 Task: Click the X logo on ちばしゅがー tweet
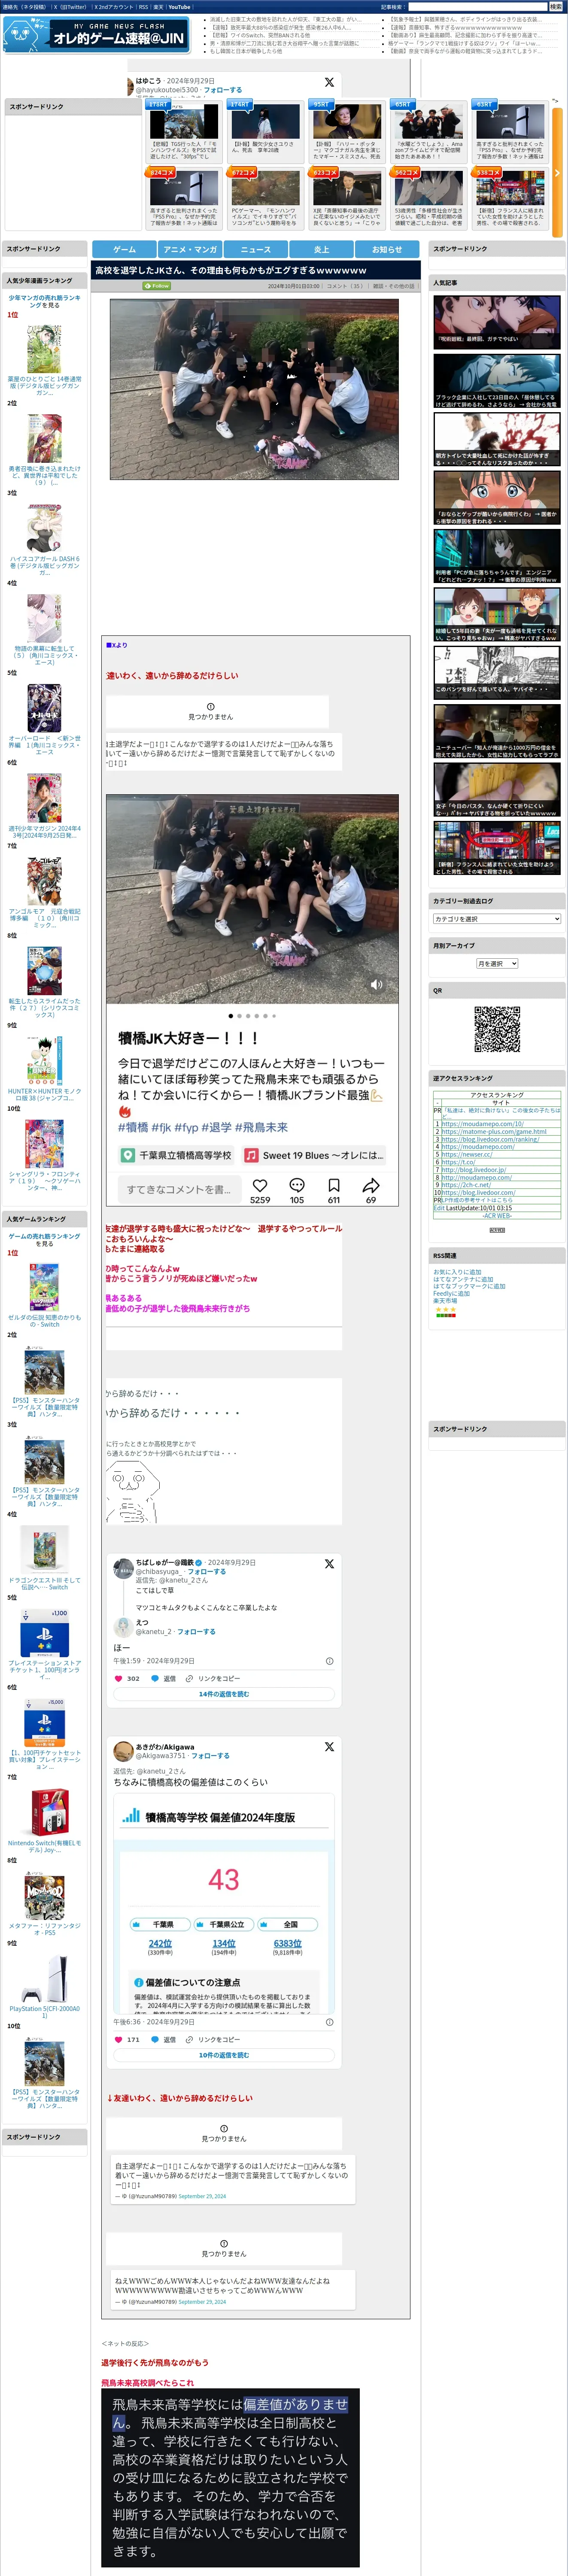click(x=329, y=1563)
